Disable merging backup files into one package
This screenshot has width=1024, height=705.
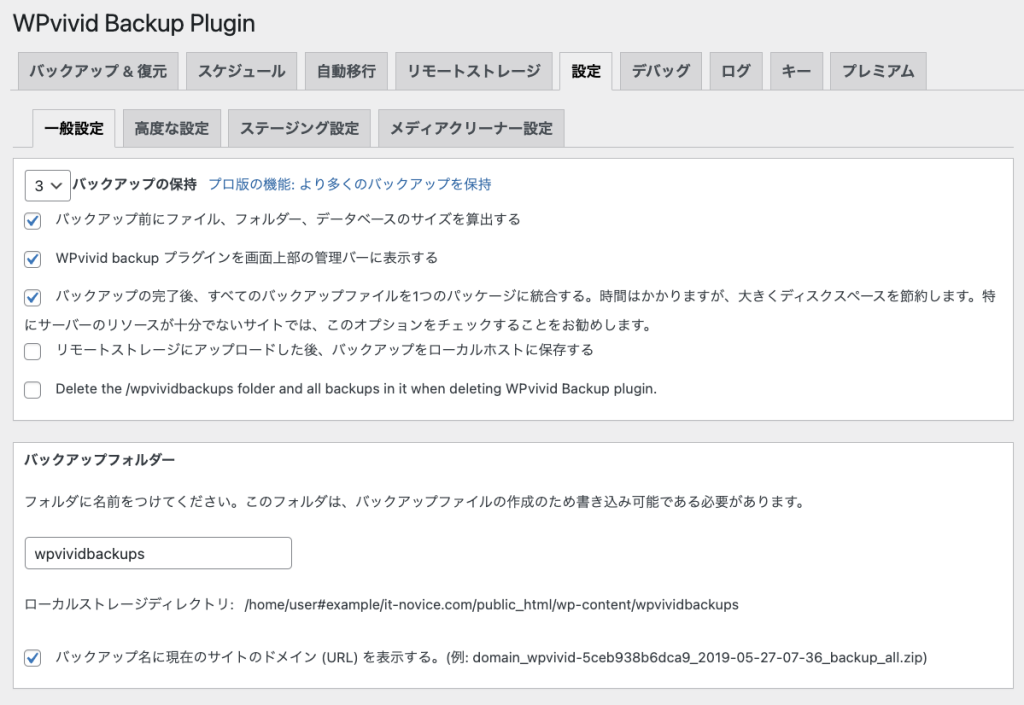(x=33, y=298)
